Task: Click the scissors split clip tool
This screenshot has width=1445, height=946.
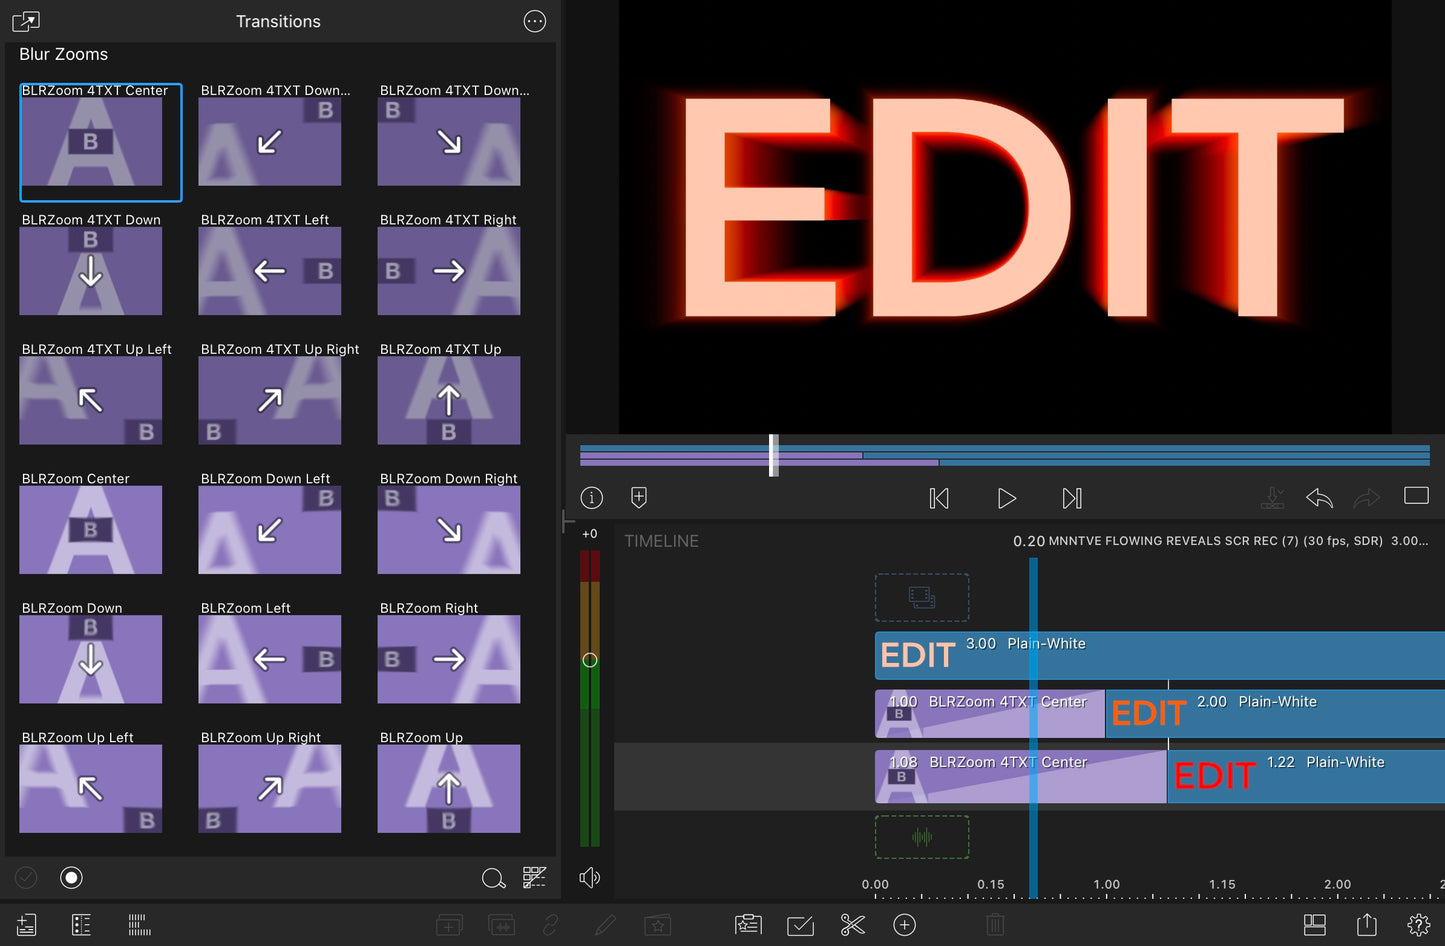Action: coord(853,925)
